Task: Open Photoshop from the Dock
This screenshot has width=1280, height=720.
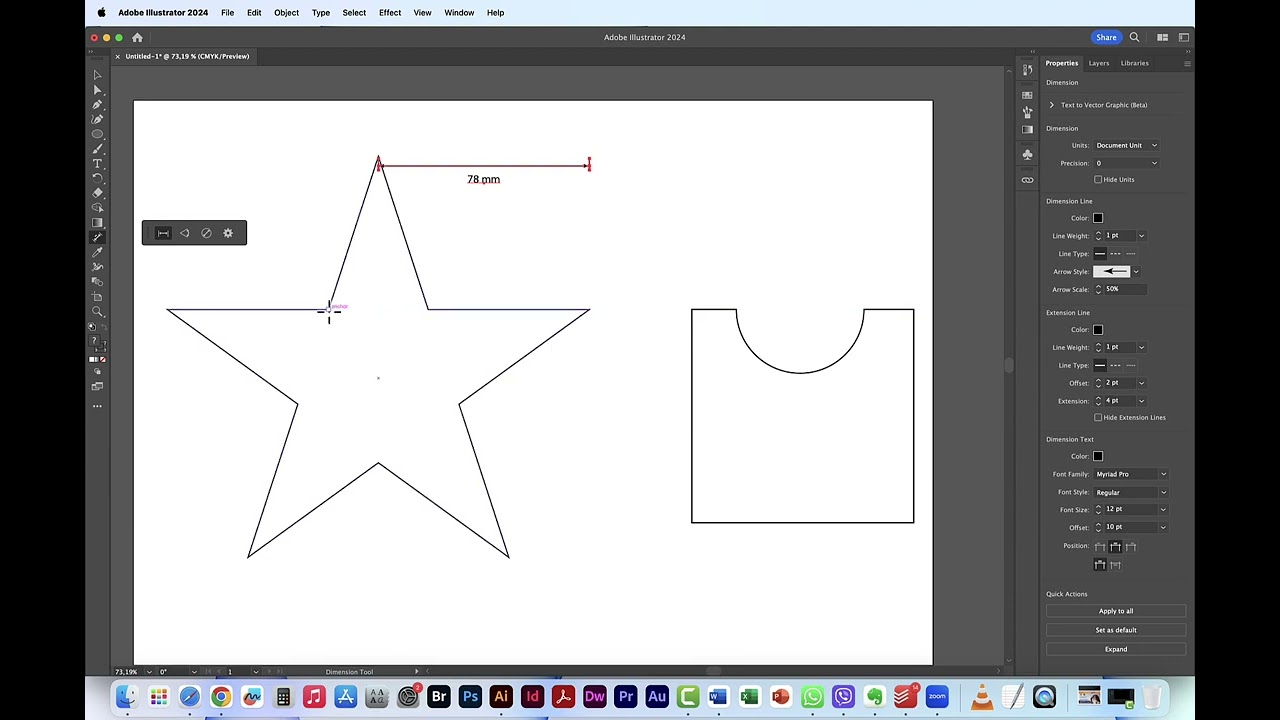Action: 470,697
